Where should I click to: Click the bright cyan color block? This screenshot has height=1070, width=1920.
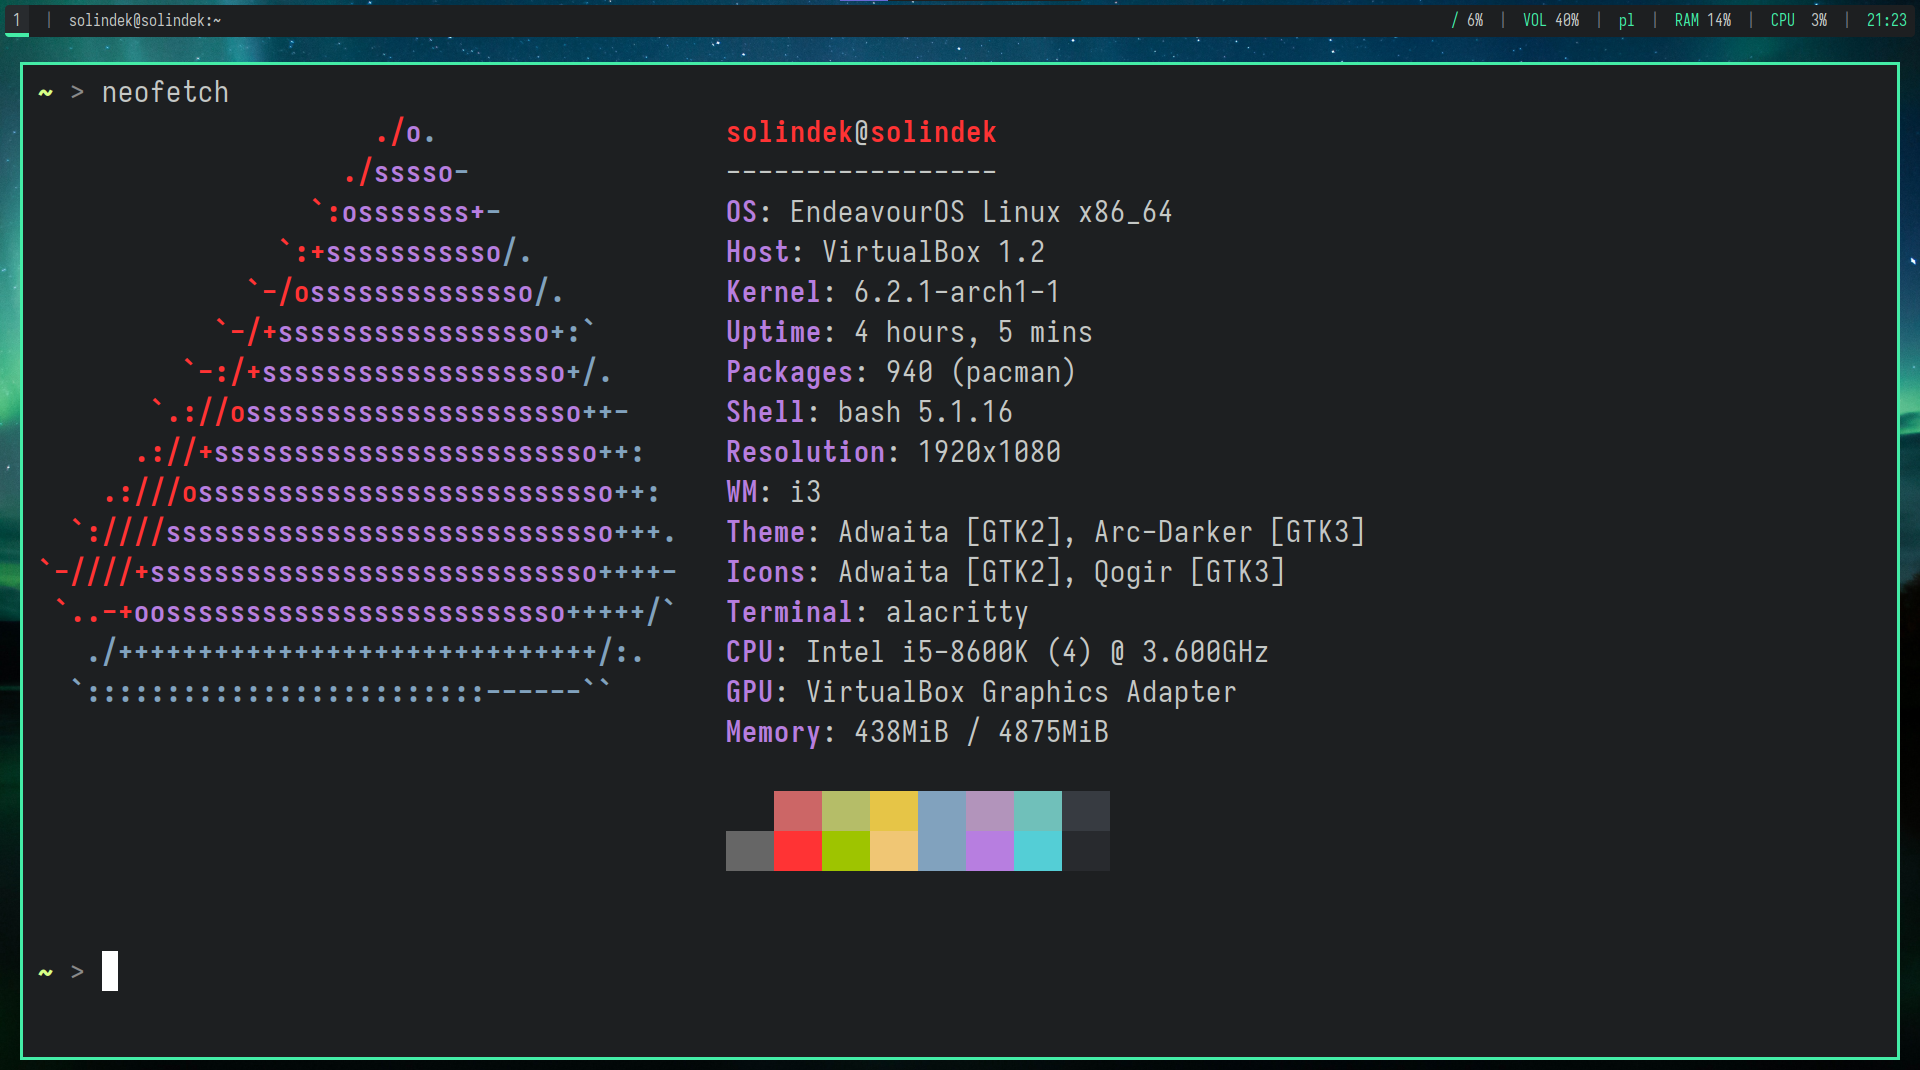(1038, 851)
